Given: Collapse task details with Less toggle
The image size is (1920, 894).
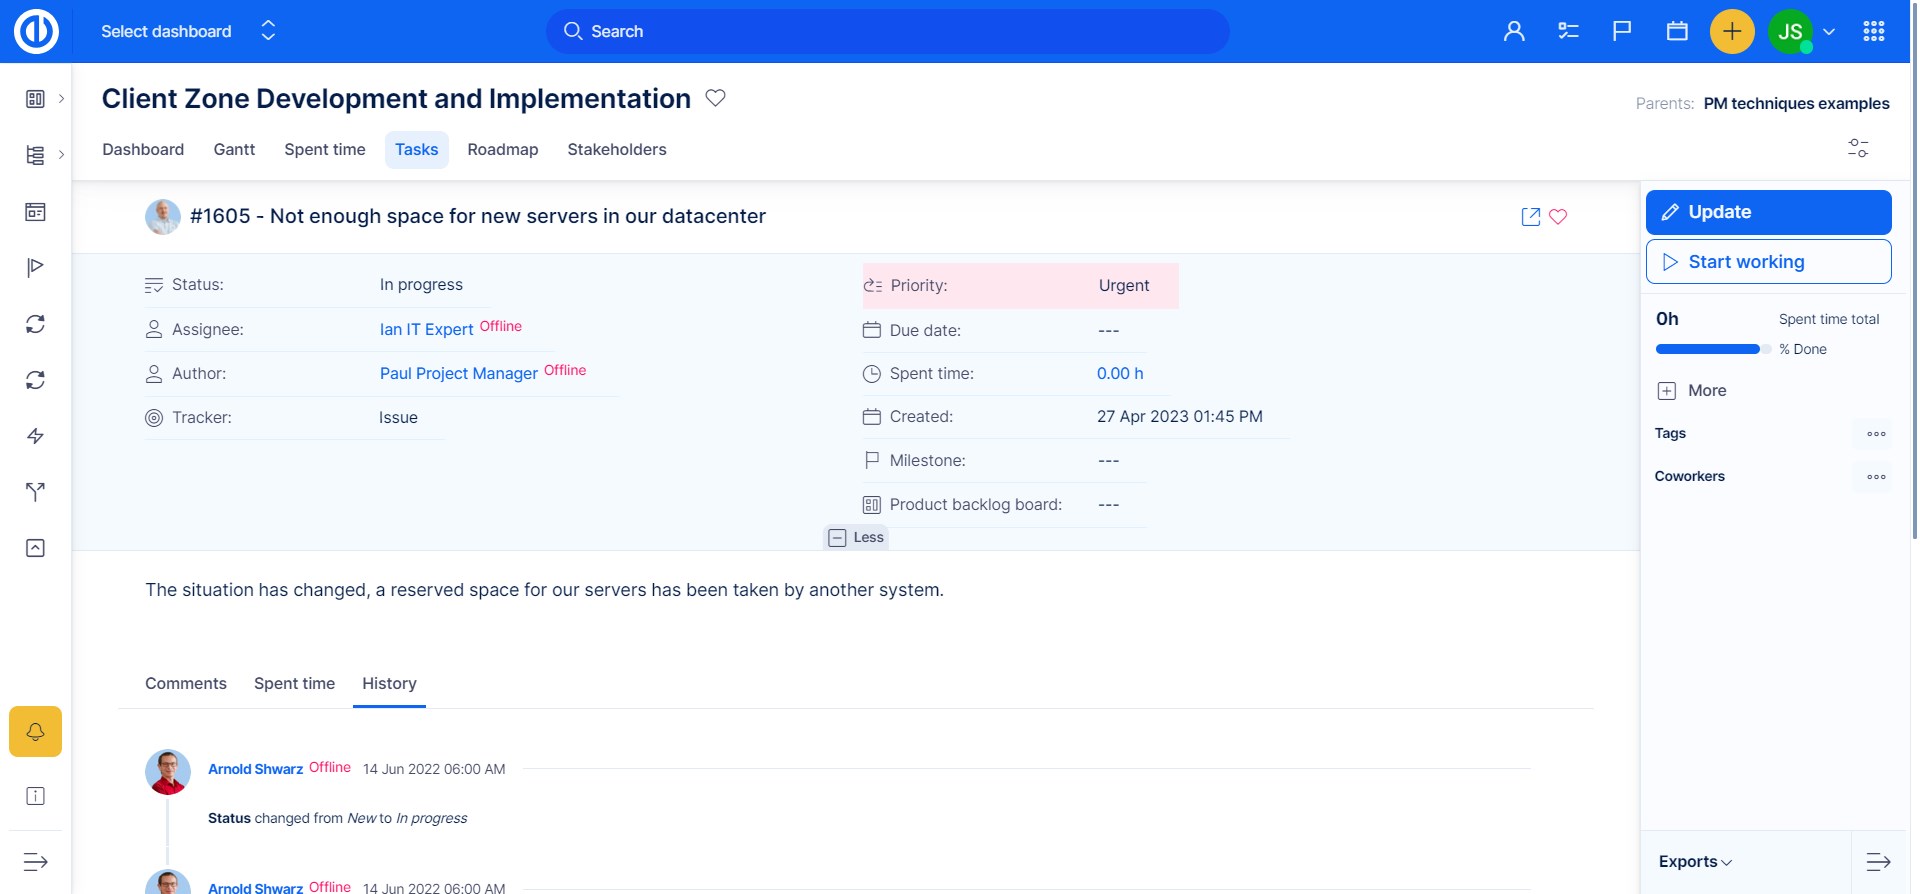Looking at the screenshot, I should click(857, 538).
